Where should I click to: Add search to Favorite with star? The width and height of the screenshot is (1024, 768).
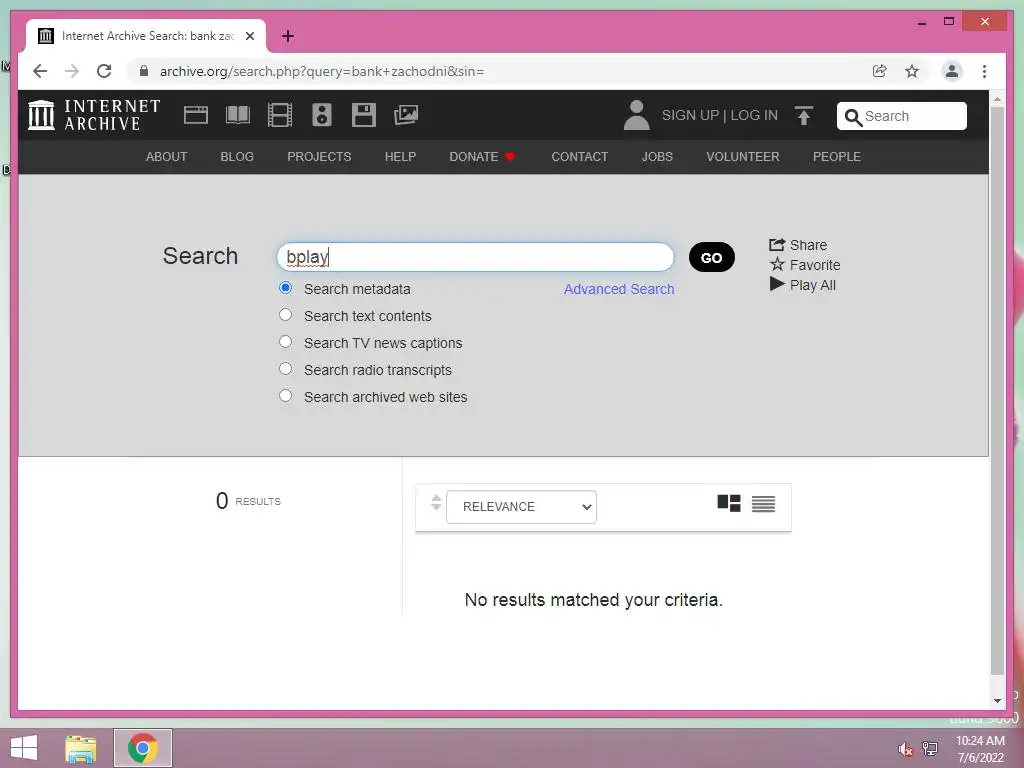805,264
